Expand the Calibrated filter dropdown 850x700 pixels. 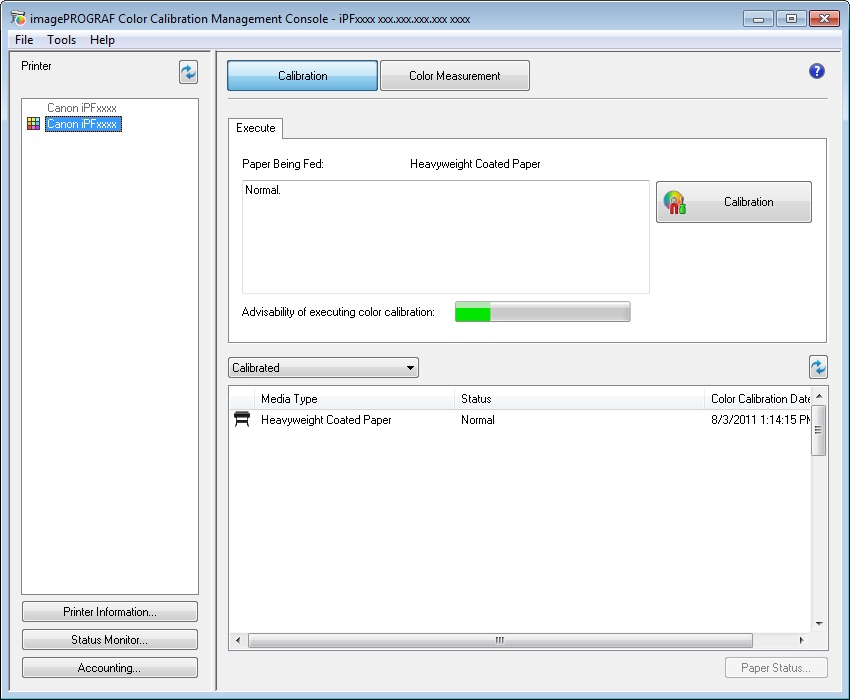(x=323, y=368)
